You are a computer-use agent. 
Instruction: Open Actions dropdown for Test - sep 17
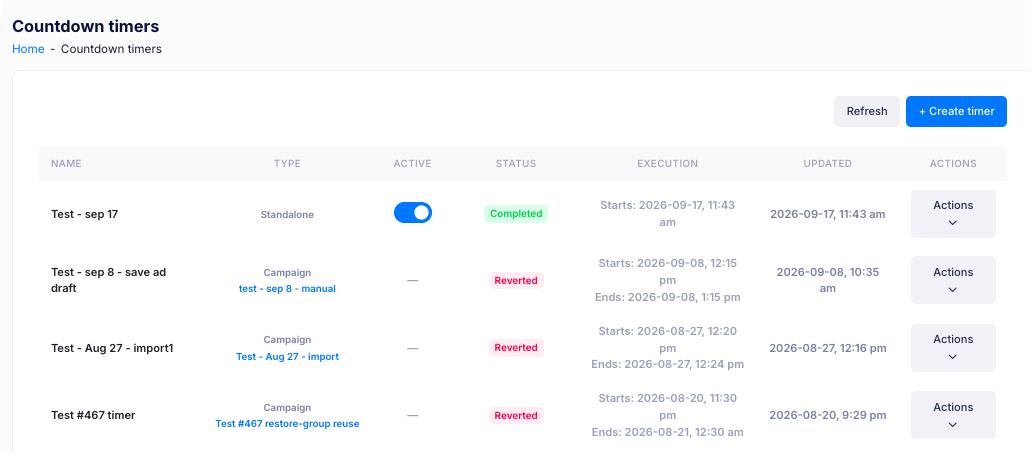pyautogui.click(x=953, y=214)
